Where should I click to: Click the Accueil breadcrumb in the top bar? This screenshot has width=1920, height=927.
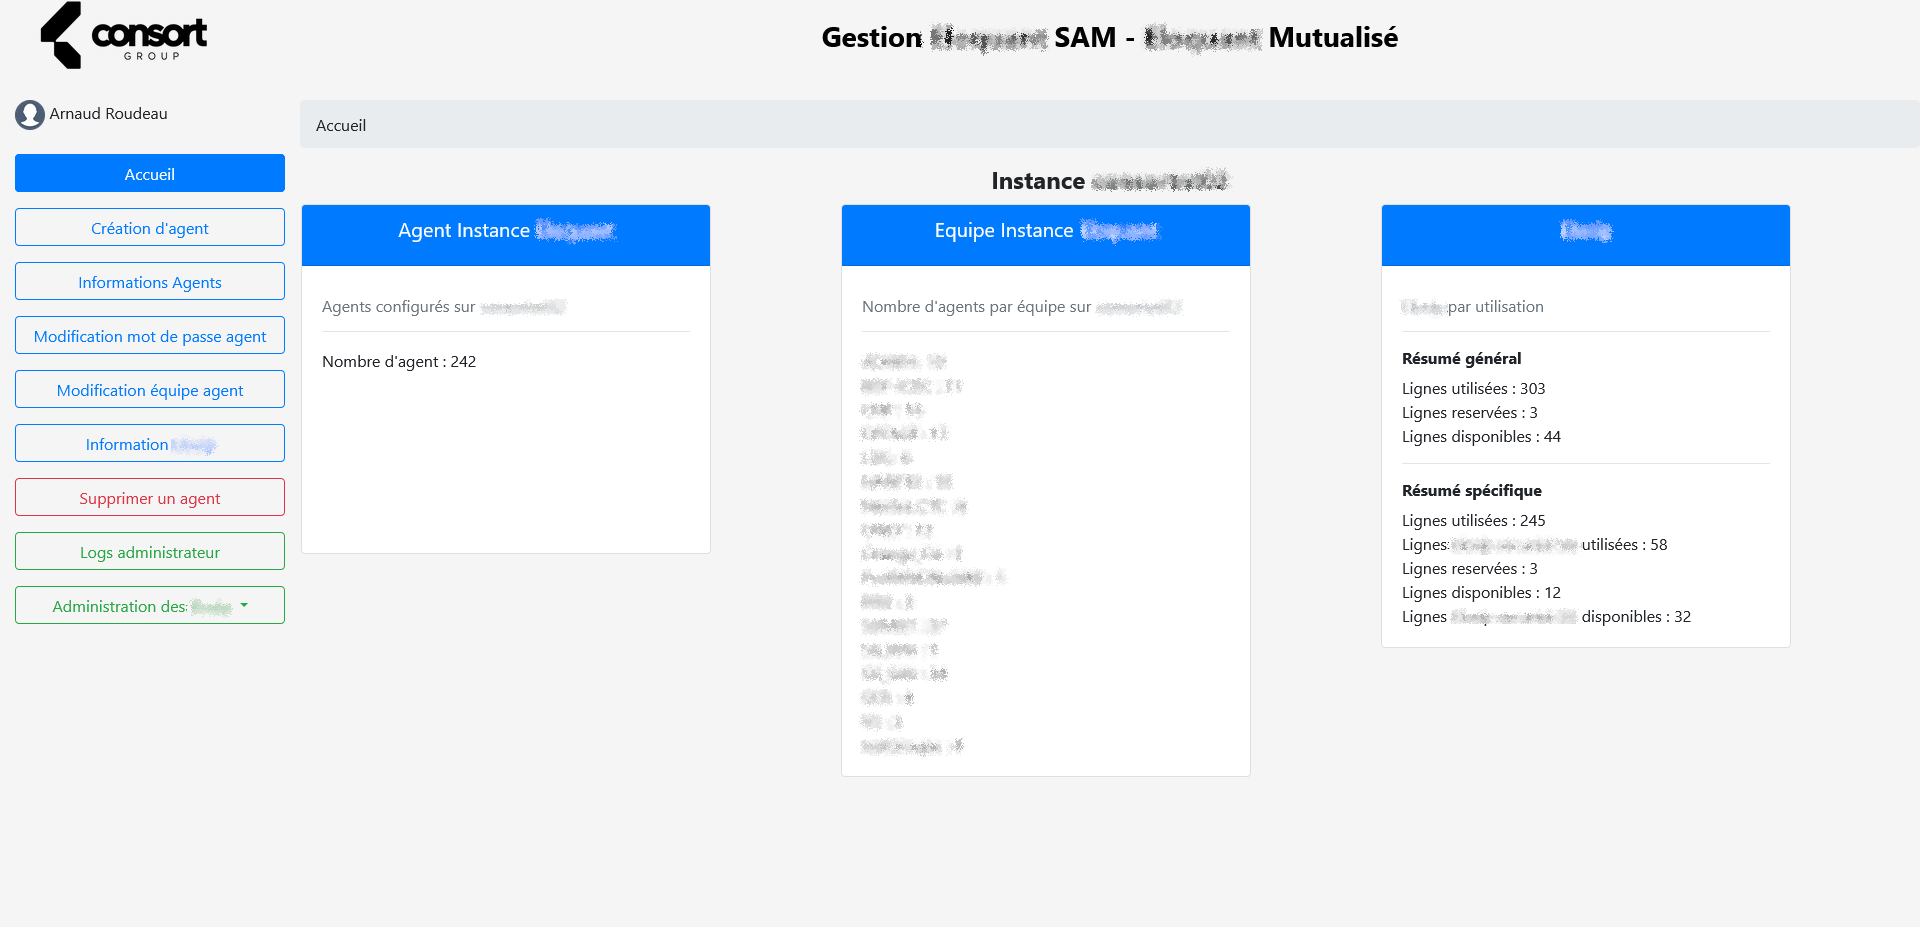341,126
